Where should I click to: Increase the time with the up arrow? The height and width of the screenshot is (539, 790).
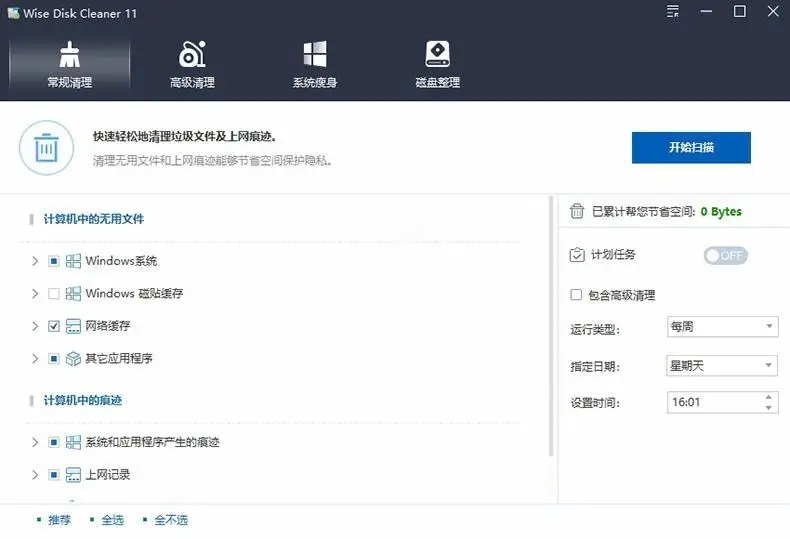click(x=768, y=397)
